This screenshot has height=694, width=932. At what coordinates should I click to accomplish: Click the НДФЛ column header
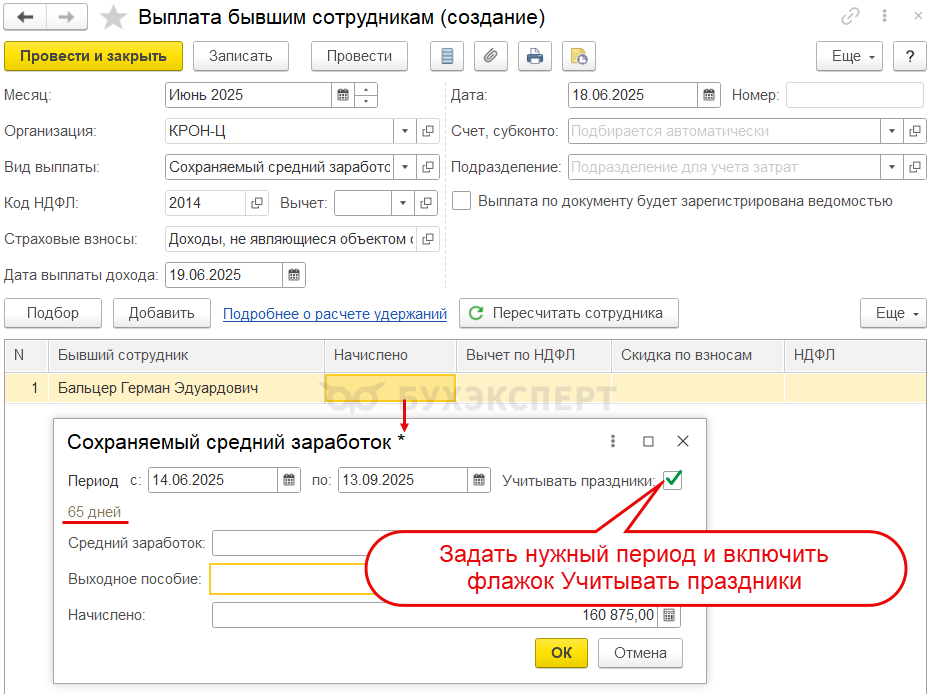(855, 355)
